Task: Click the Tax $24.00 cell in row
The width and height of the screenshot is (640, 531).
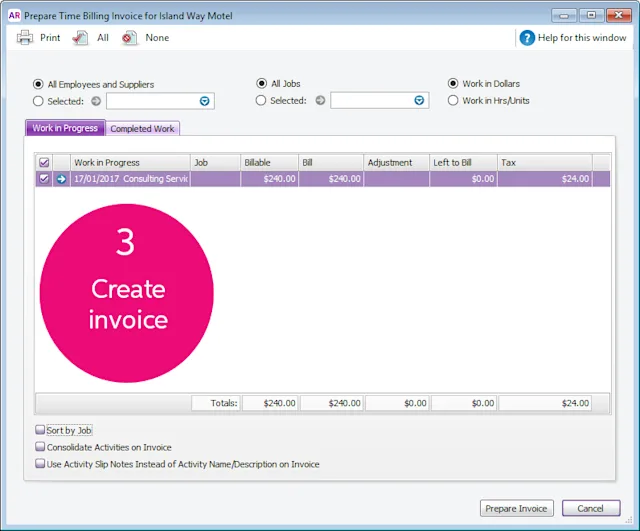Action: pyautogui.click(x=545, y=179)
